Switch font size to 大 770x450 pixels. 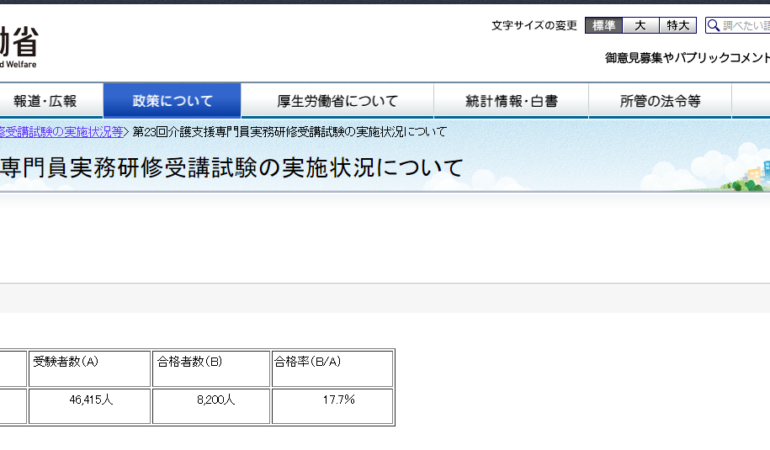640,26
